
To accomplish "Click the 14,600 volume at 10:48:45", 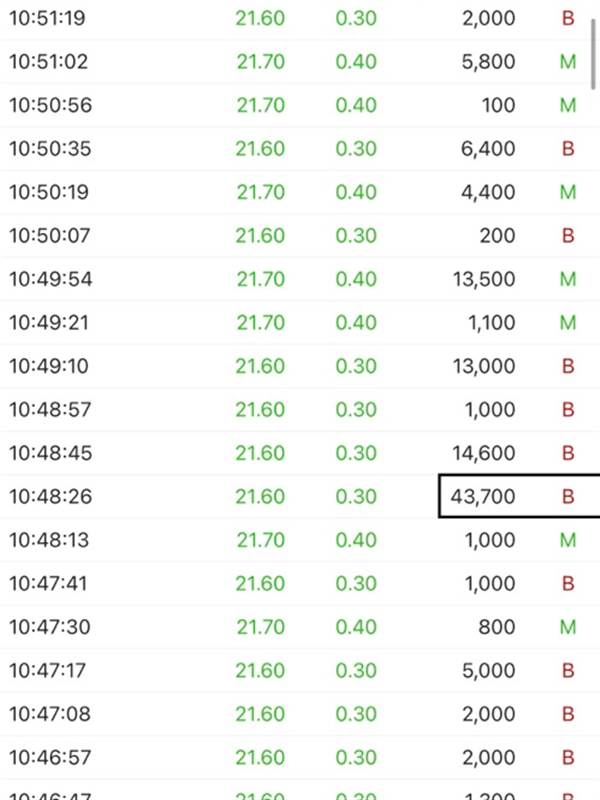I will click(x=484, y=453).
